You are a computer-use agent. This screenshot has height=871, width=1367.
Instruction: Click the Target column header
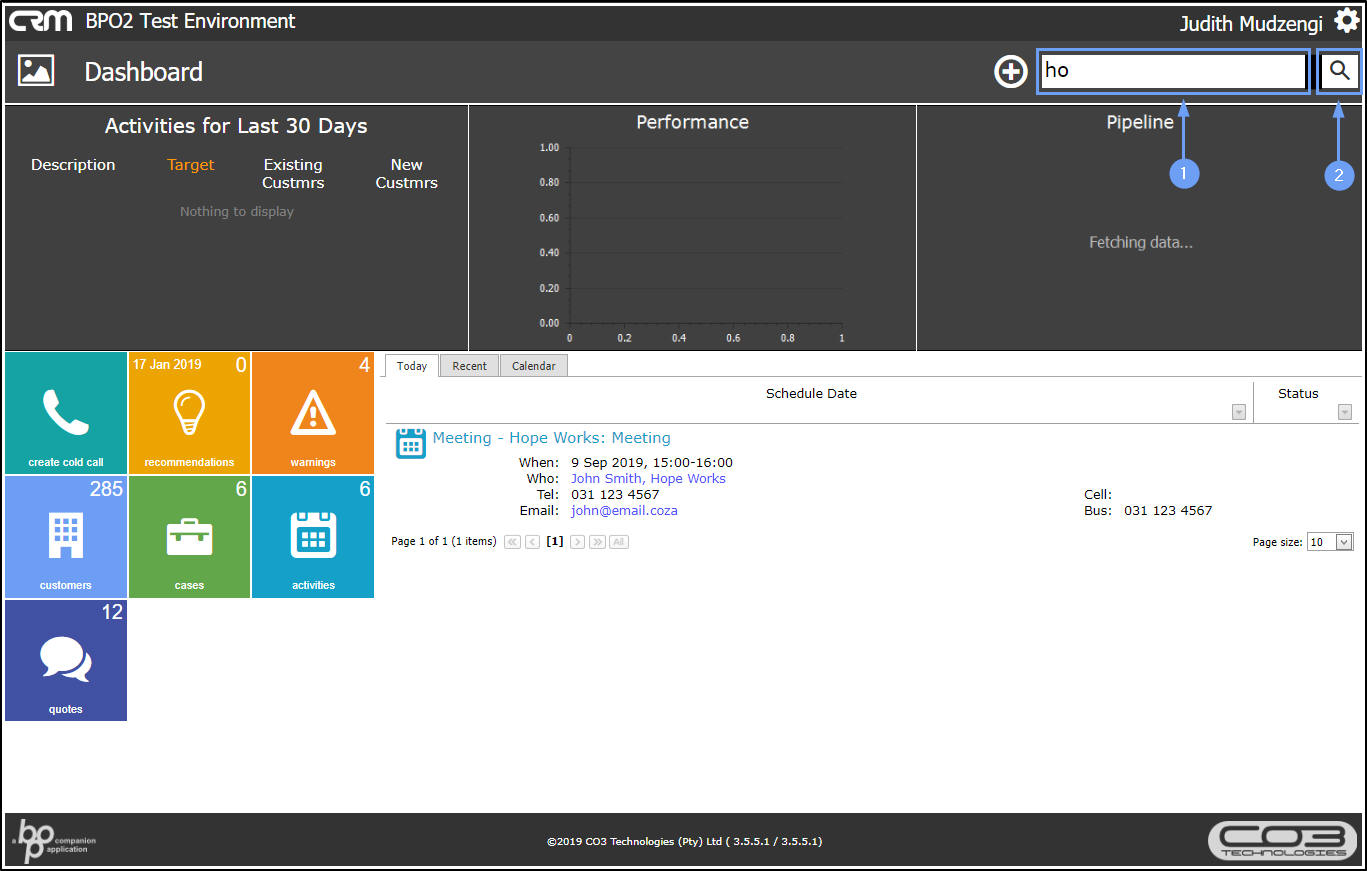(x=191, y=165)
